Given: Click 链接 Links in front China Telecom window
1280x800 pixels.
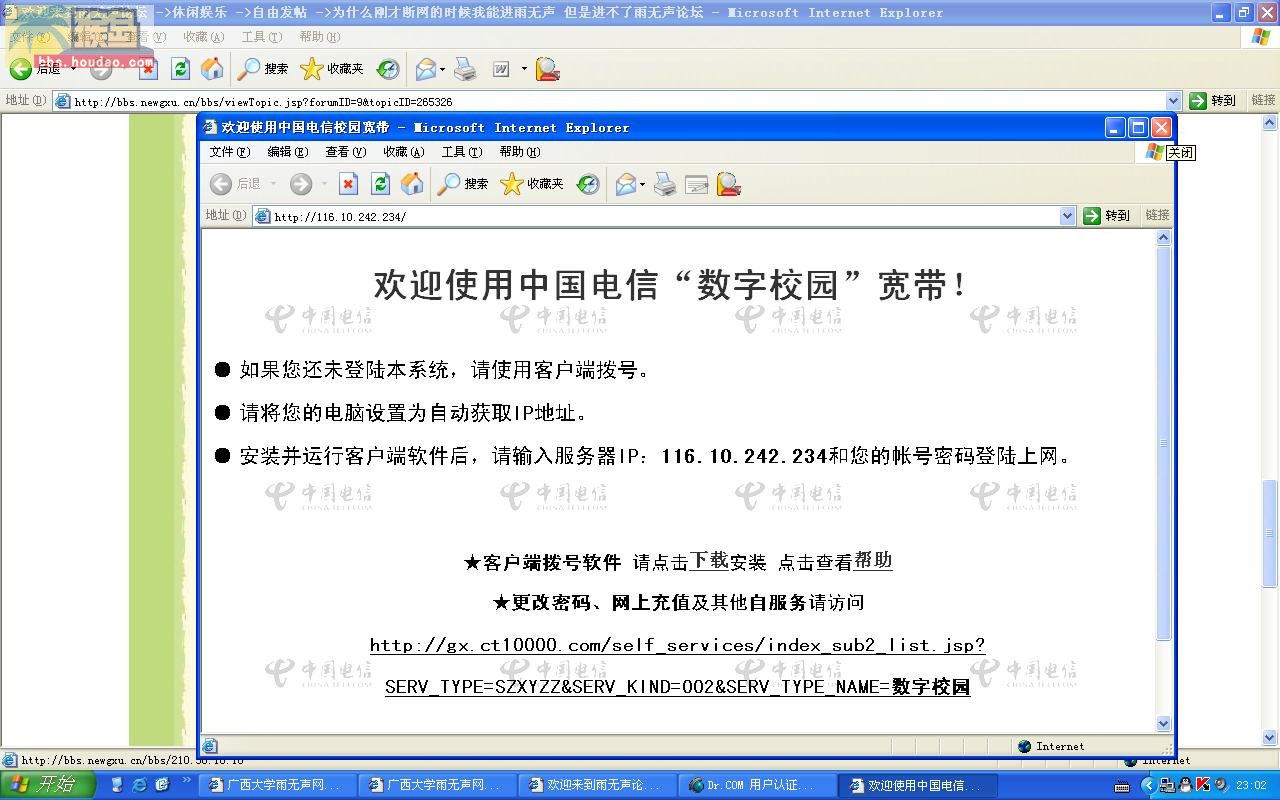Looking at the screenshot, I should click(1157, 215).
